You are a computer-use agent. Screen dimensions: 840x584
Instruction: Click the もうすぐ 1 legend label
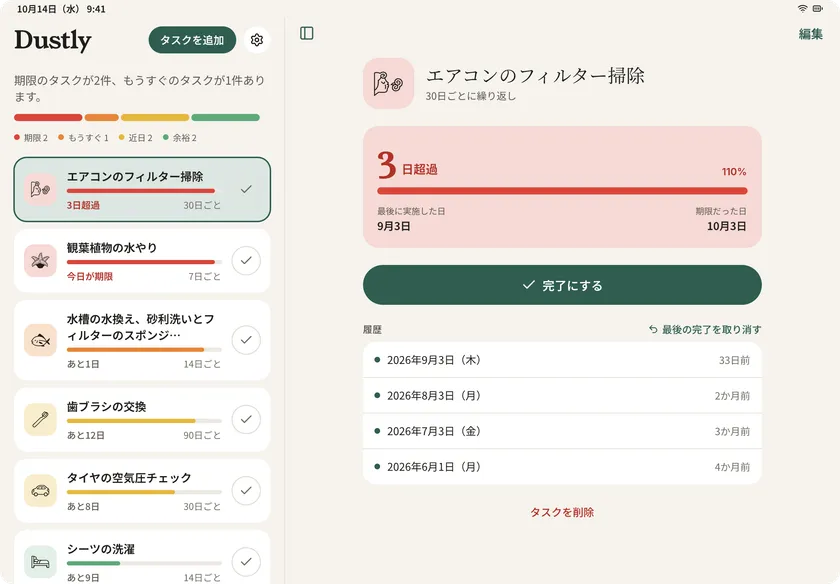(84, 138)
